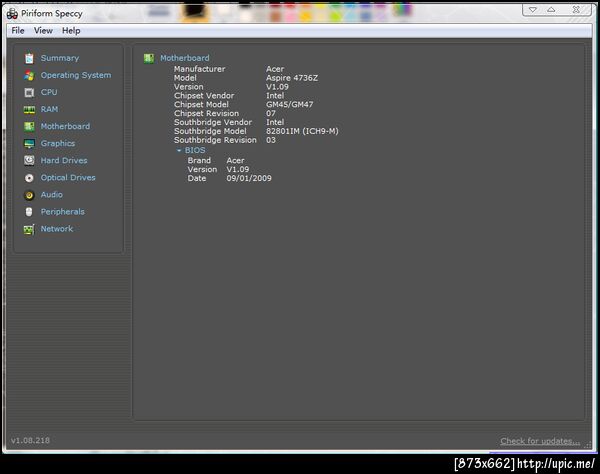Click the BIOS Brand label
Viewport: 600px width, 474px height.
click(199, 161)
